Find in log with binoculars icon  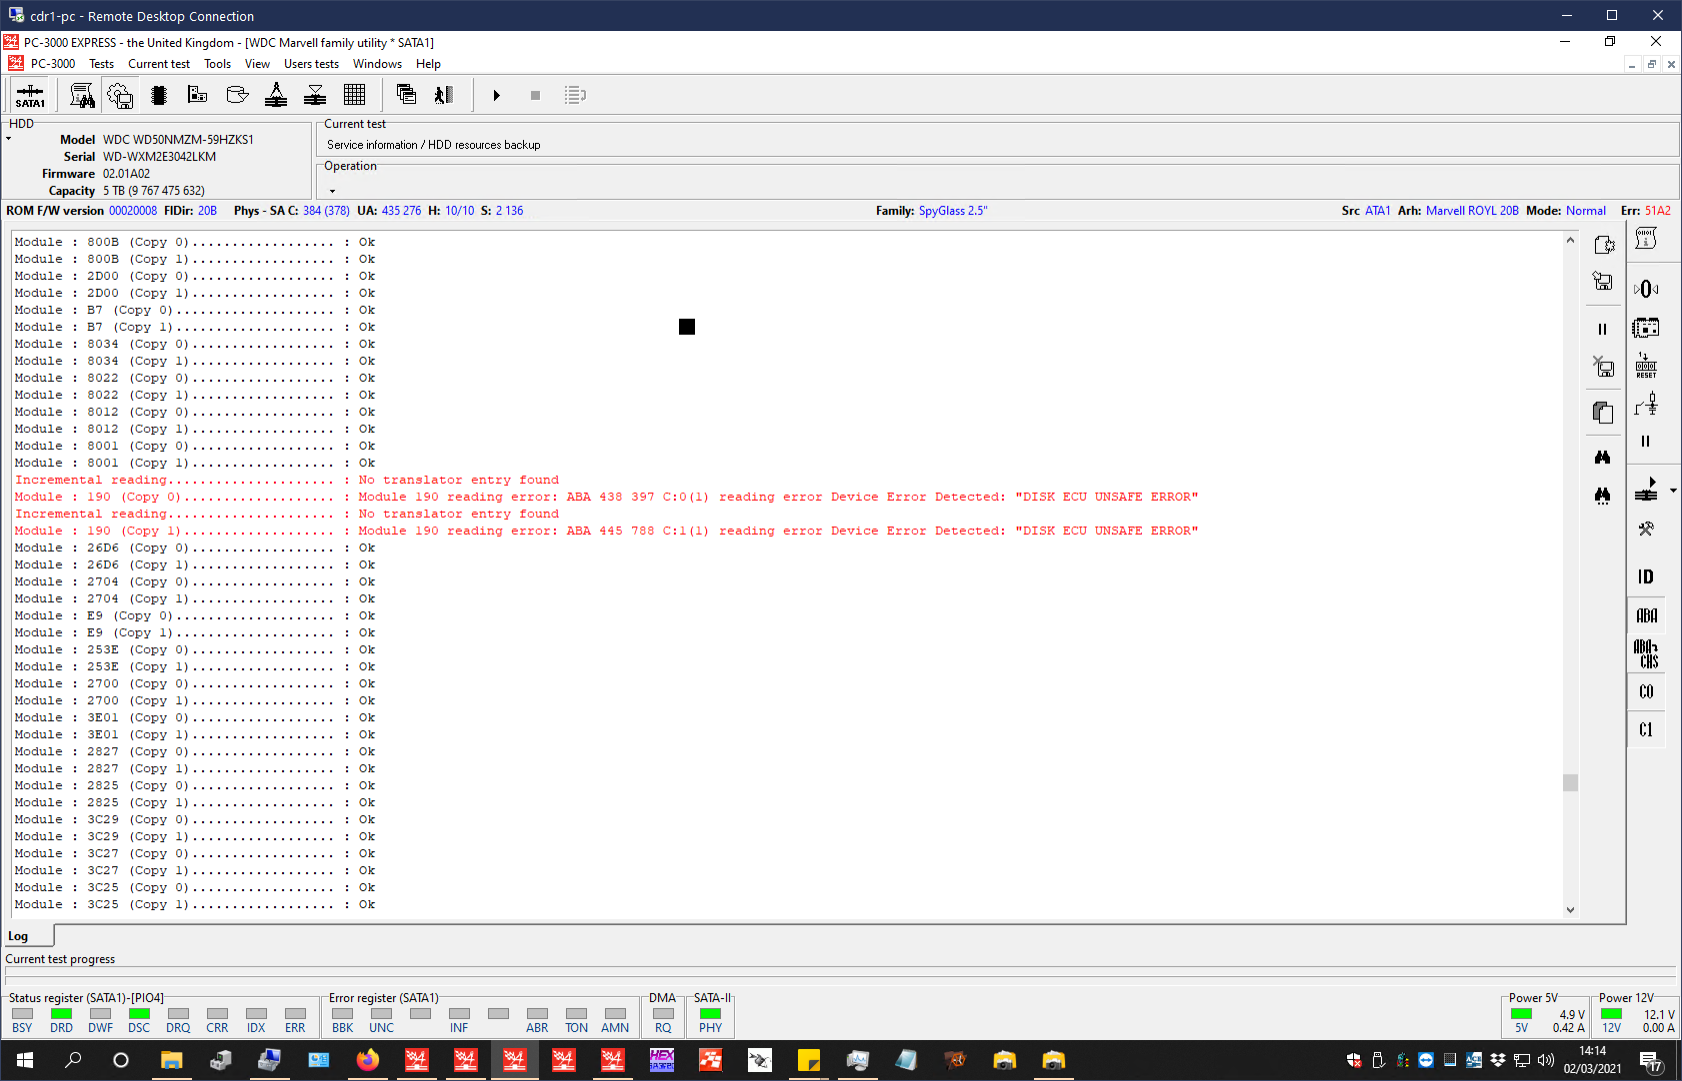click(x=1603, y=457)
